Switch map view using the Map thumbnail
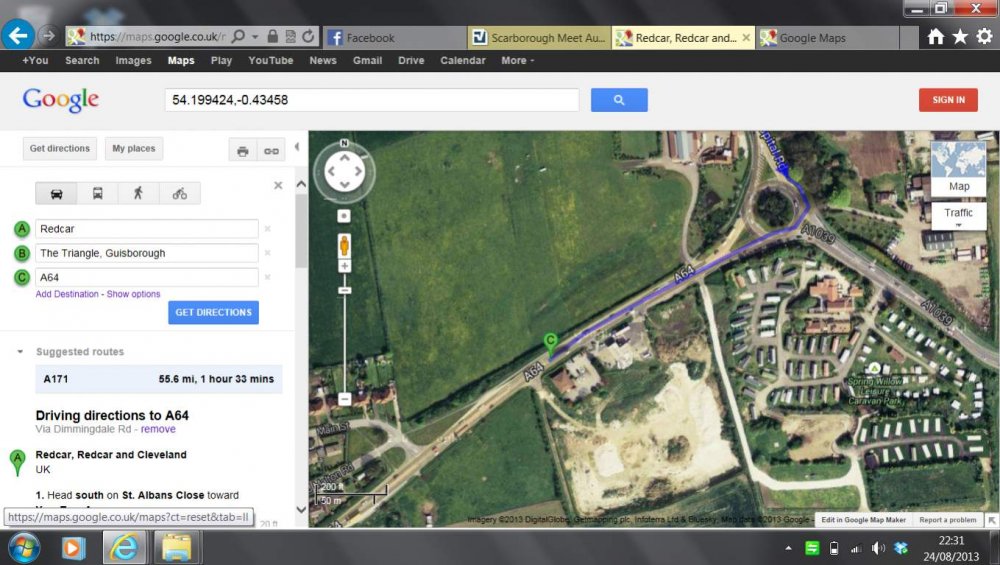This screenshot has height=565, width=1000. tap(958, 168)
